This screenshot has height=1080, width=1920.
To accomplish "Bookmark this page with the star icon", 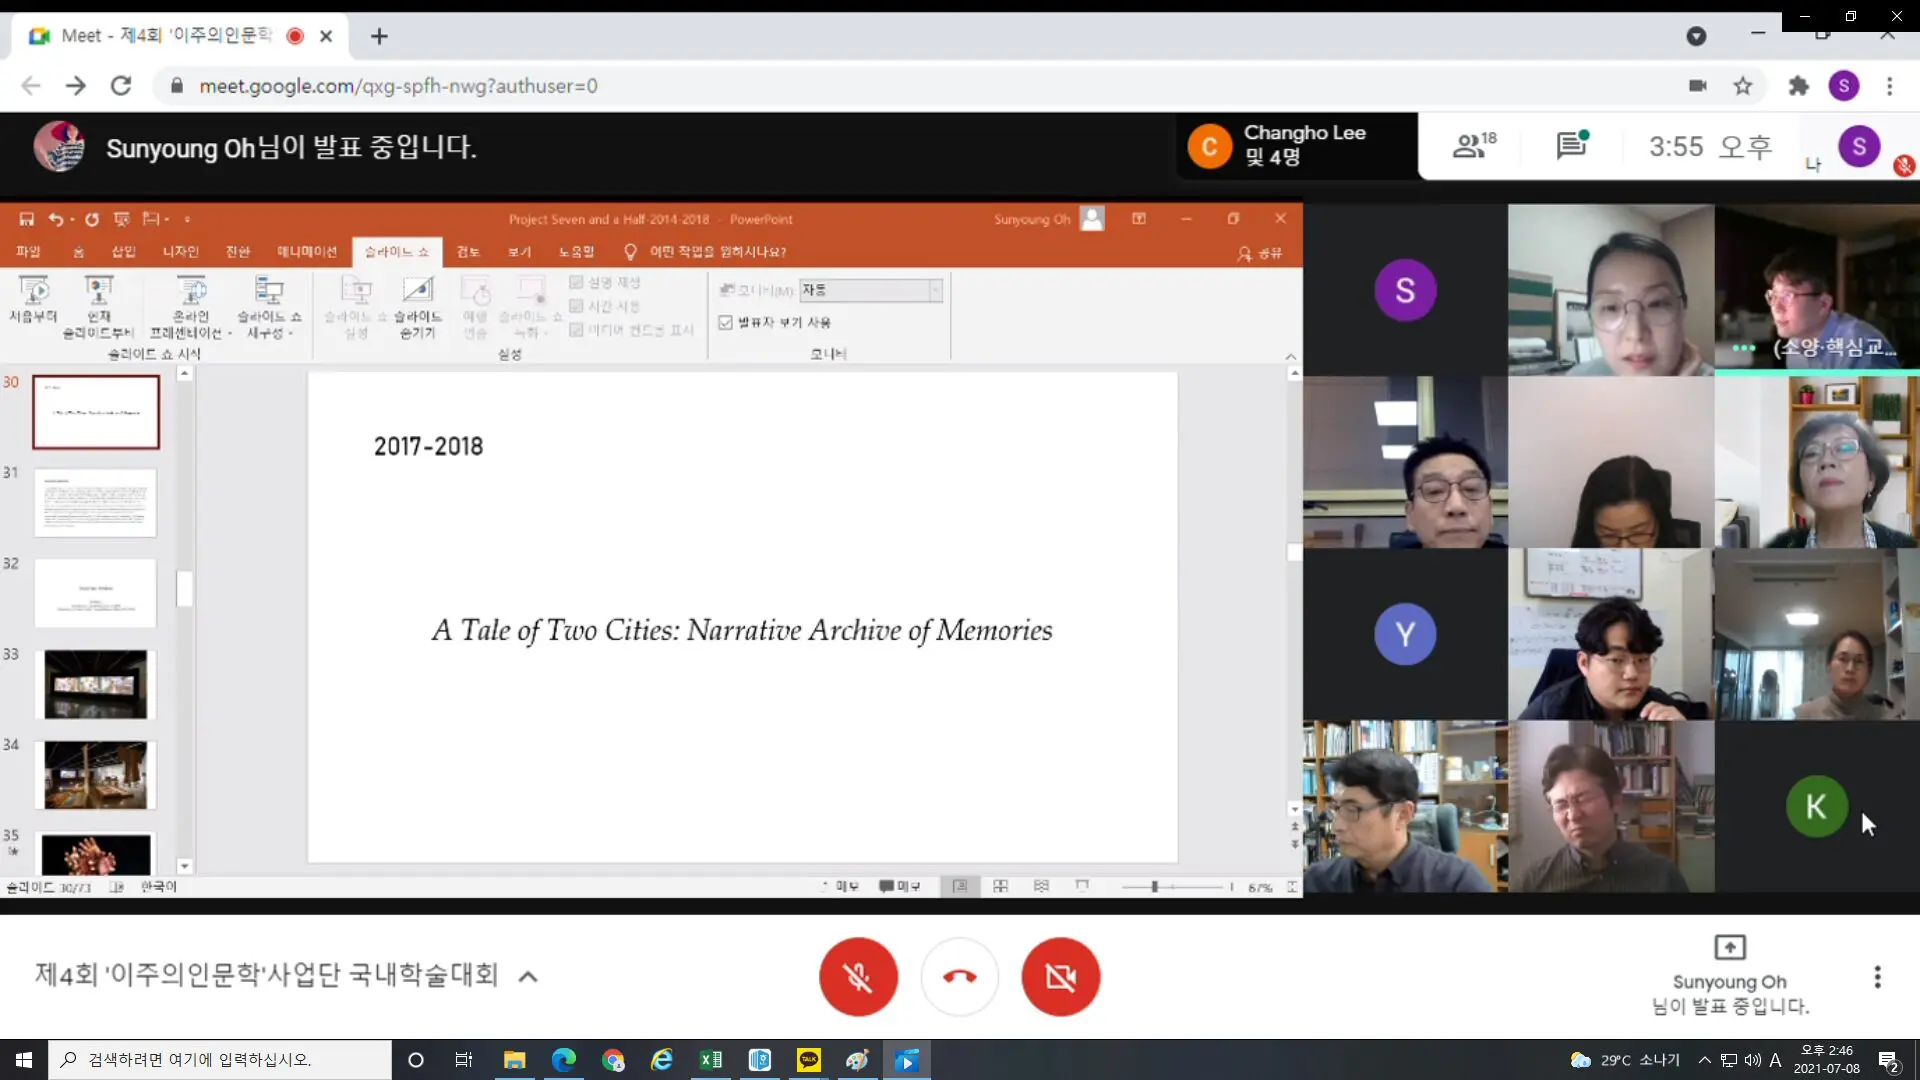I will 1743,86.
